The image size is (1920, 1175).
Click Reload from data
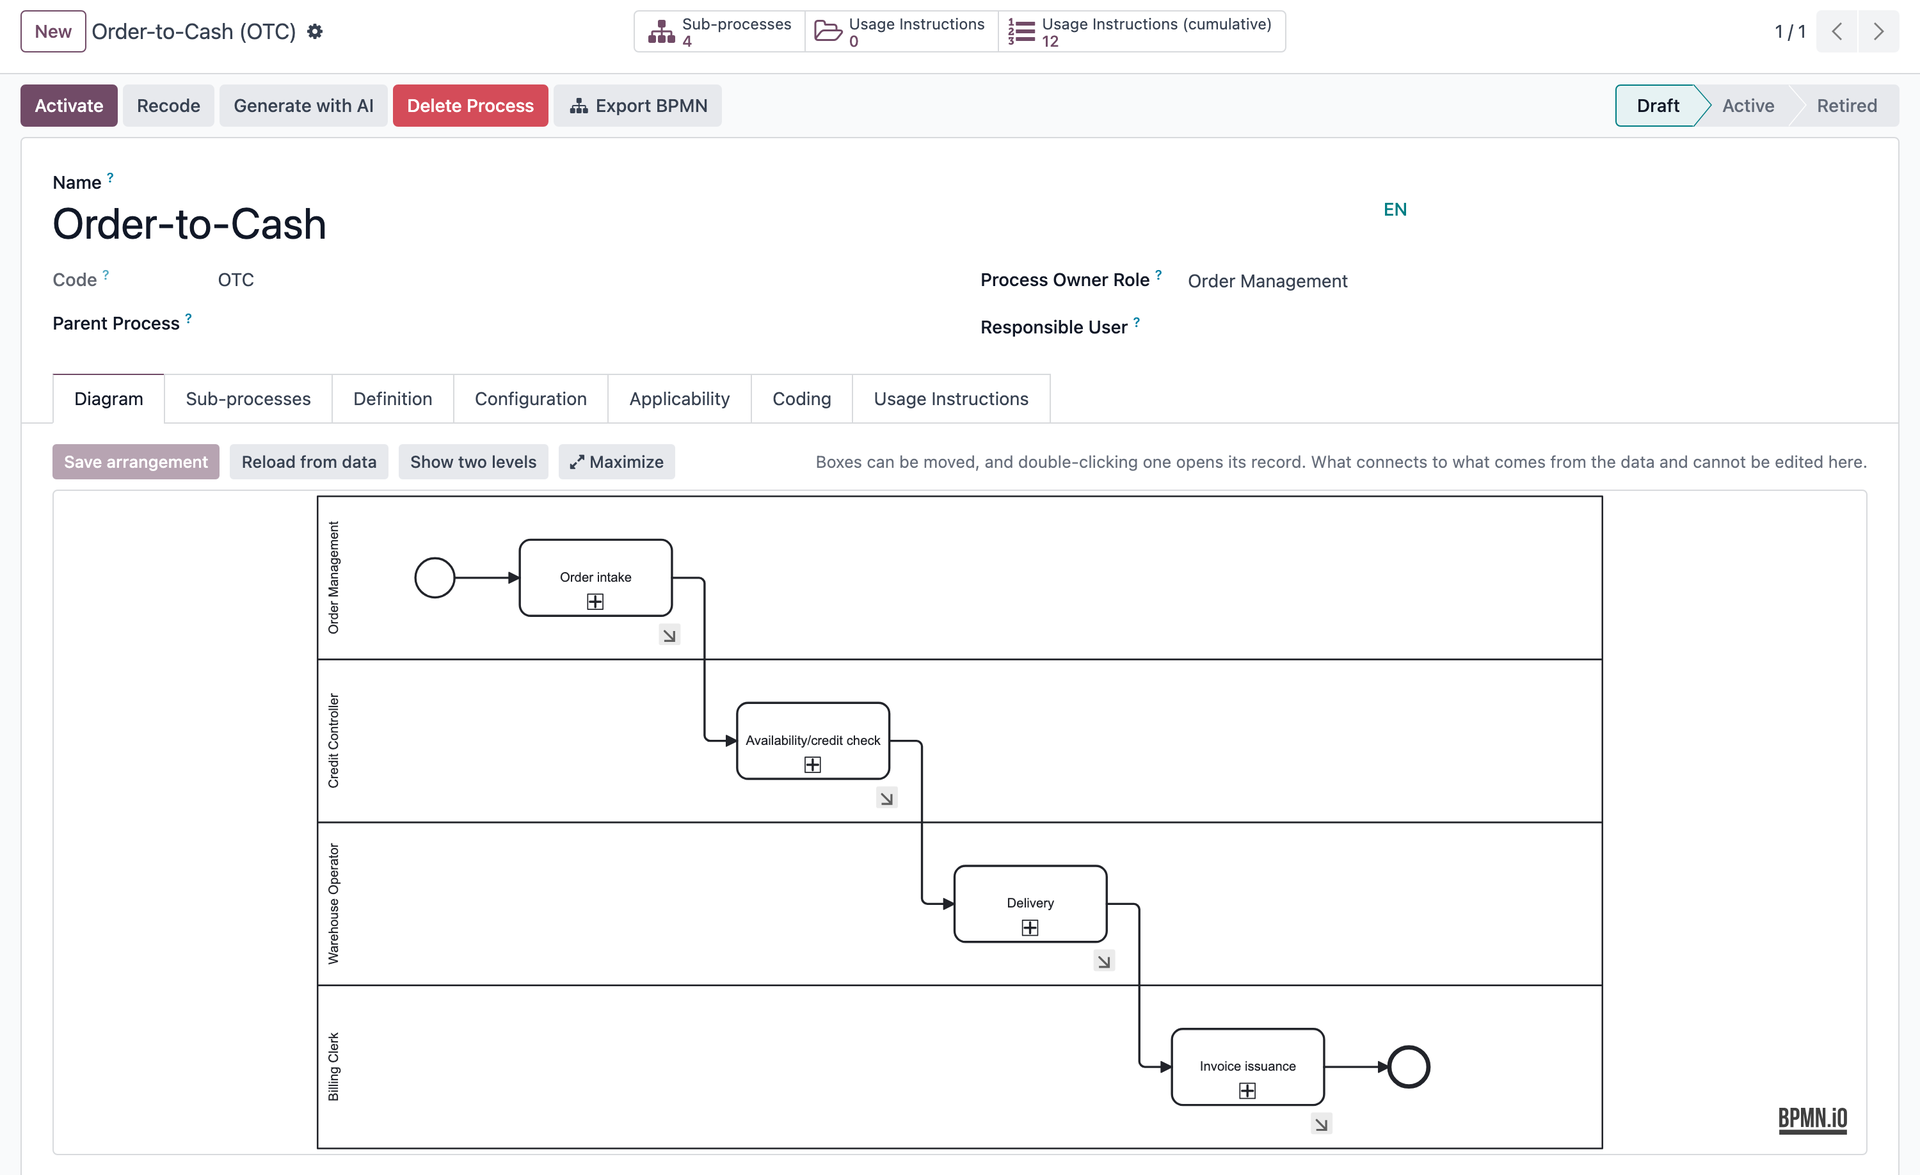coord(309,461)
